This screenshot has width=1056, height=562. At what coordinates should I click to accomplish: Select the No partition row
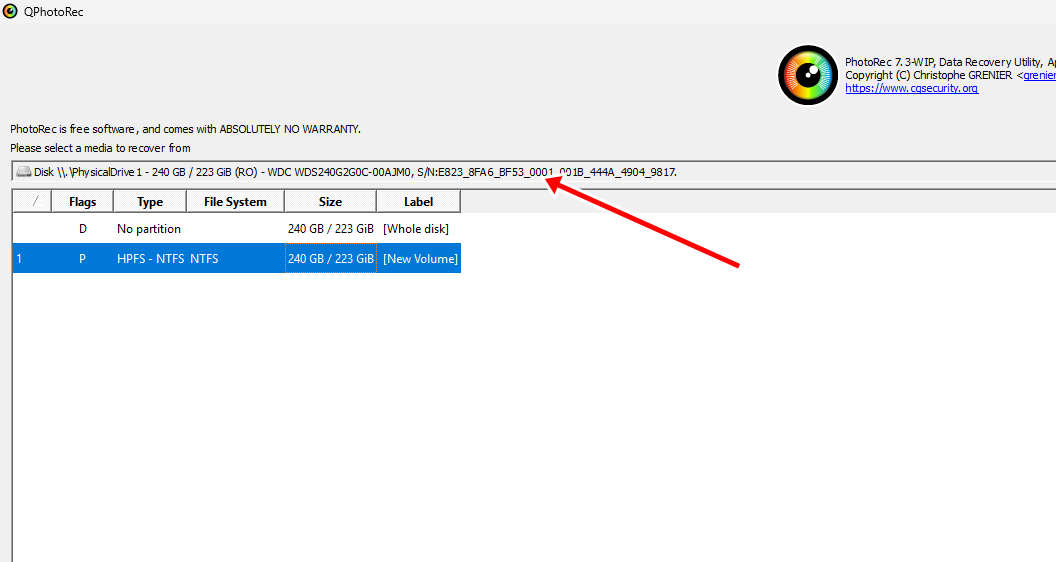tap(236, 228)
